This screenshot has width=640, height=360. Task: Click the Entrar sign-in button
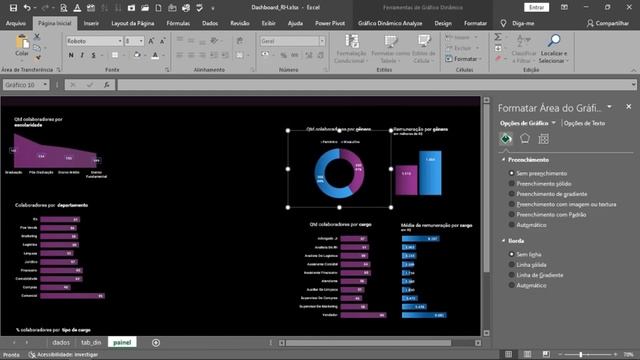point(536,7)
